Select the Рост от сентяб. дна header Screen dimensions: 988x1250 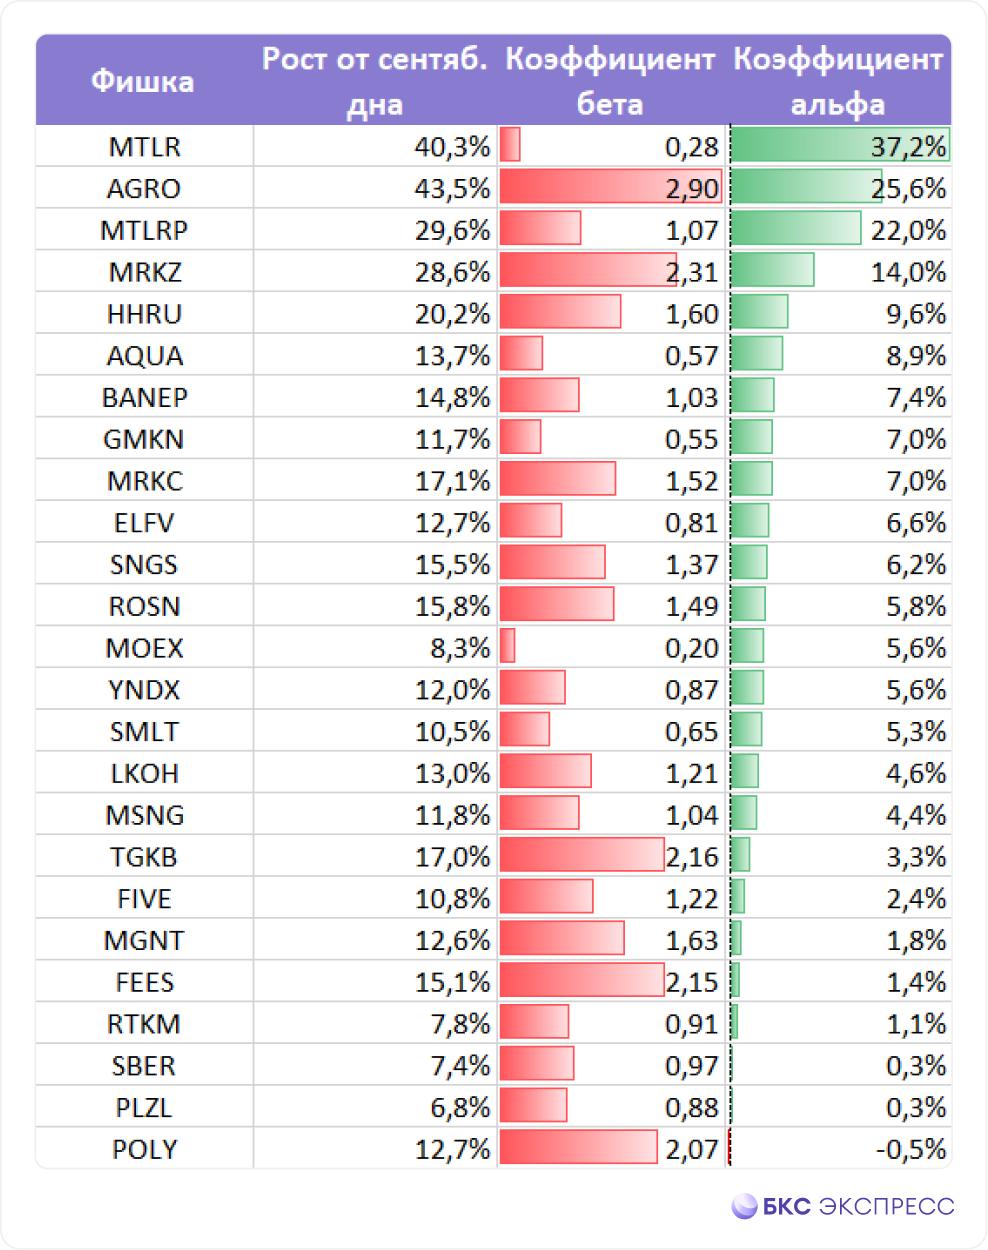pos(375,81)
